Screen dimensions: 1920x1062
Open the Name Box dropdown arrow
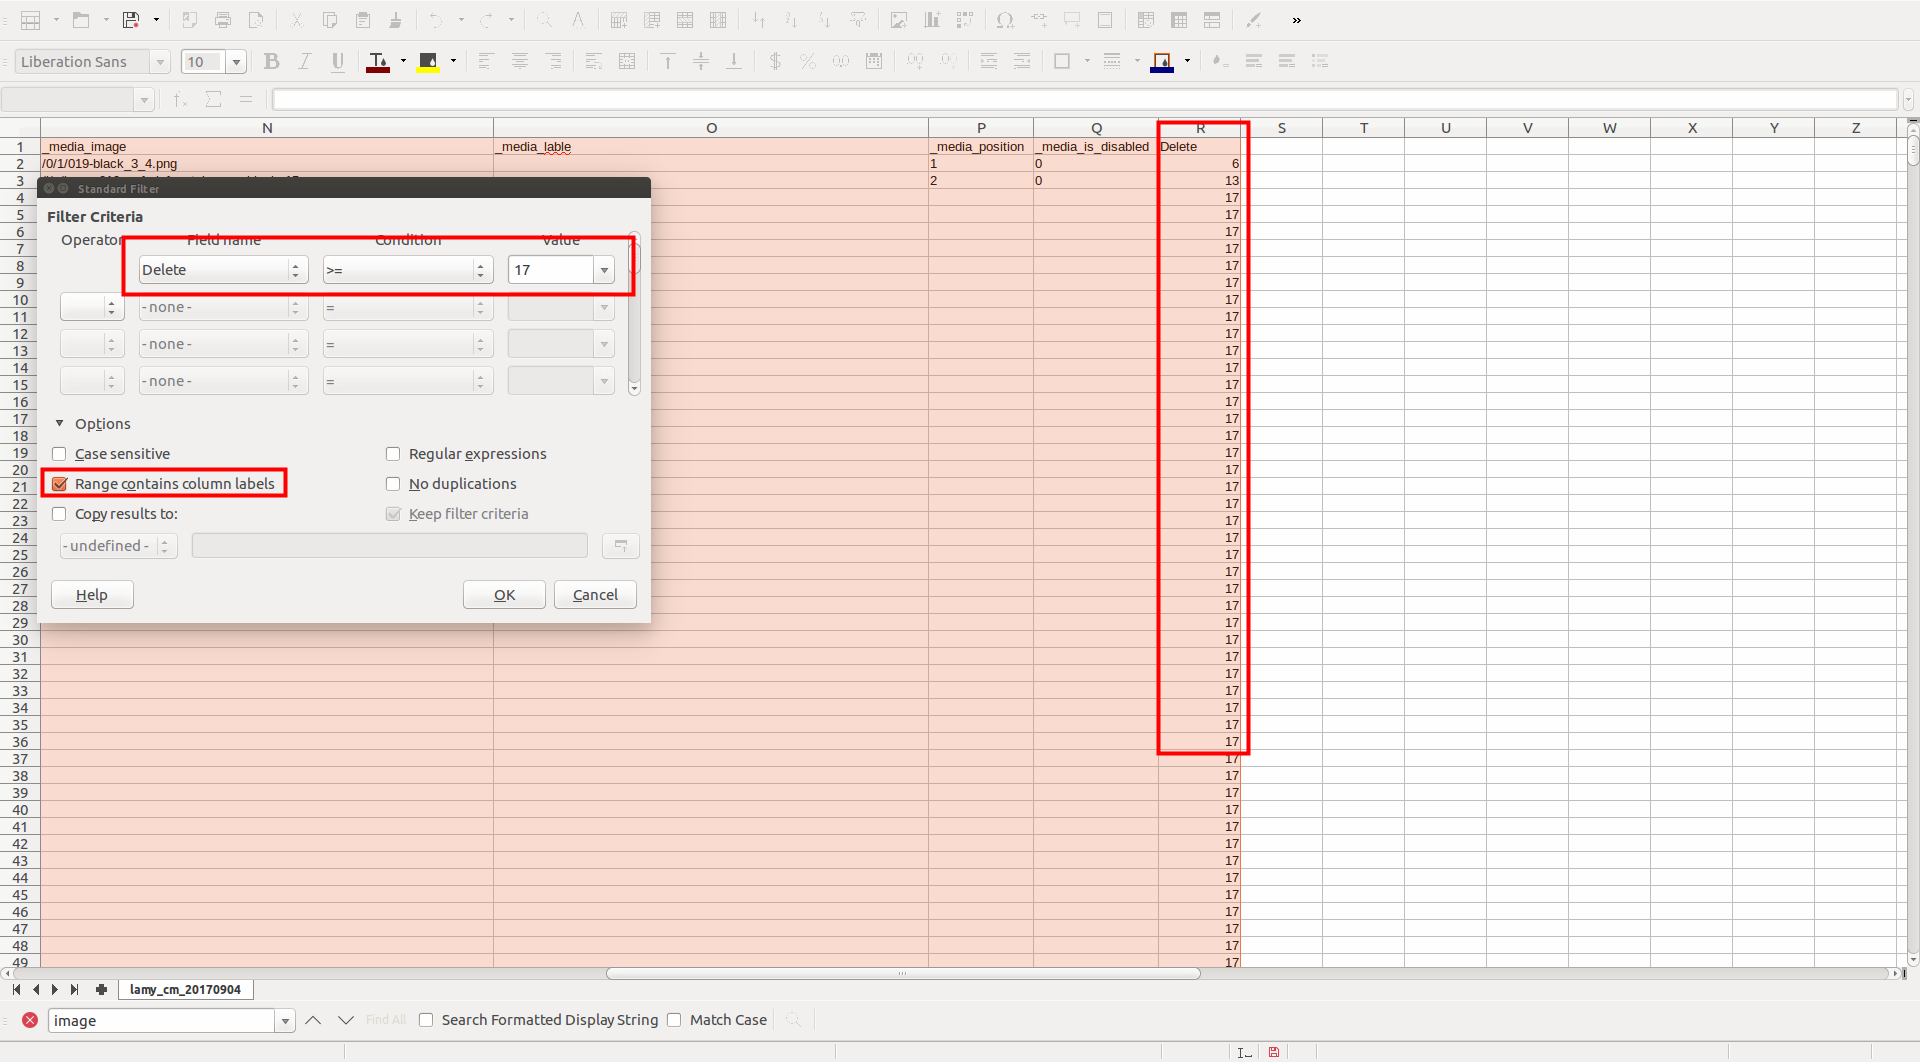(x=144, y=100)
